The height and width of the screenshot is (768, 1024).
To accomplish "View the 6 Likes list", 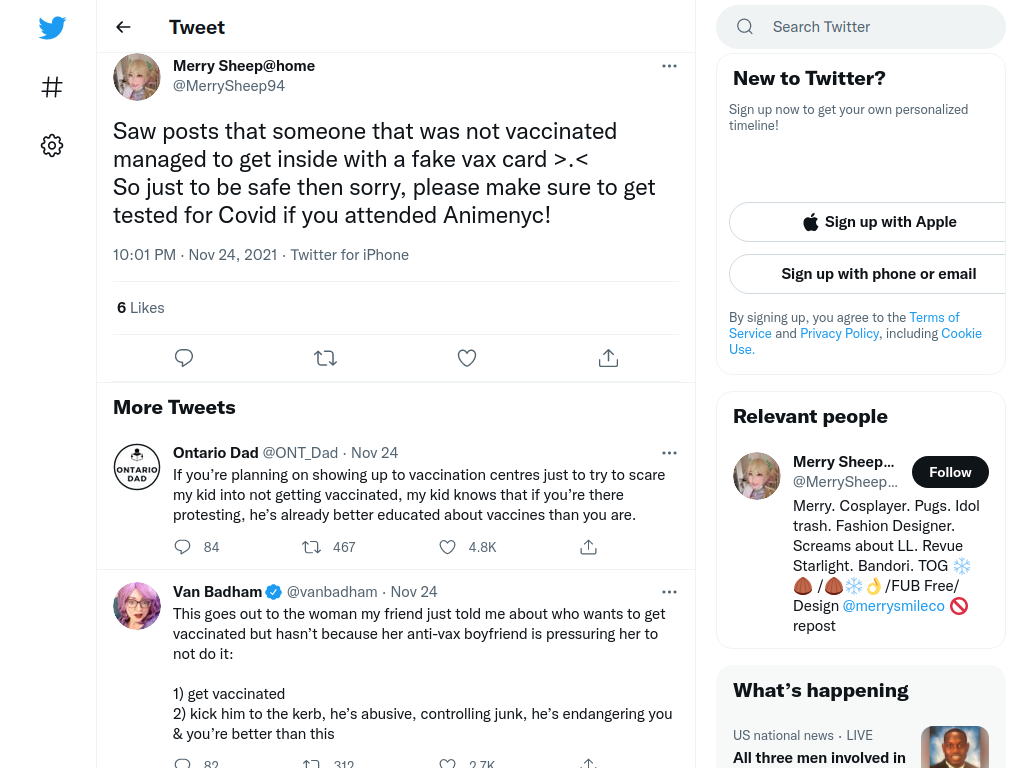I will coord(140,308).
